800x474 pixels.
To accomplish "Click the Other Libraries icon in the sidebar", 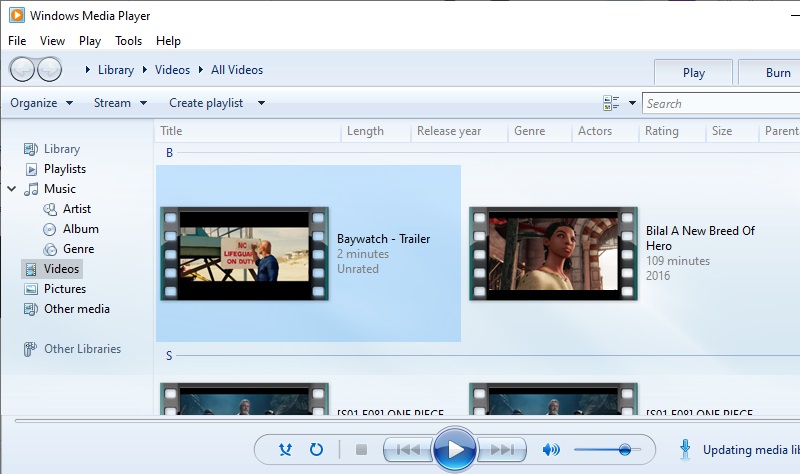I will 30,349.
